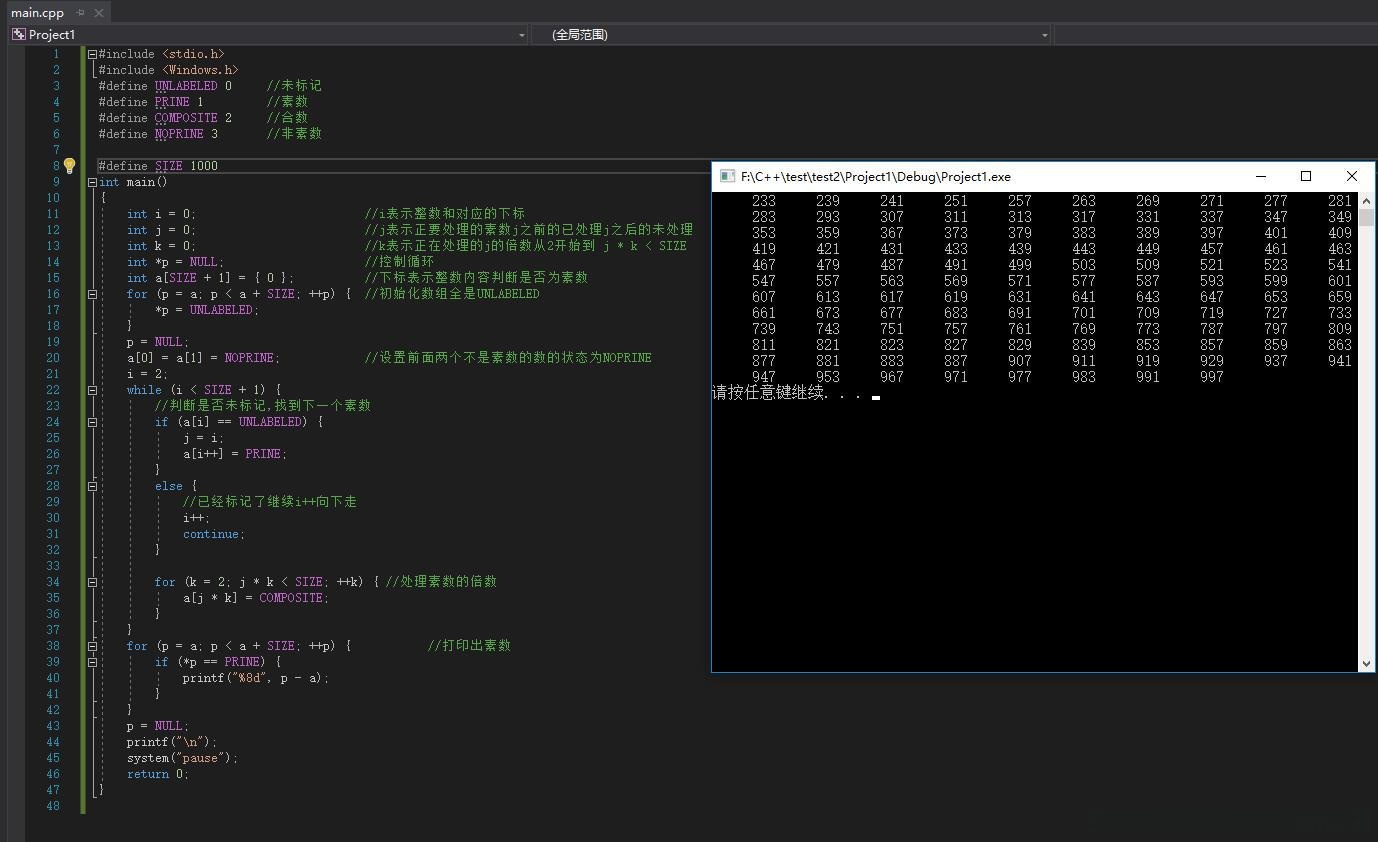Click the console window's title bar icon
Viewport: 1378px width, 842px height.
[727, 177]
